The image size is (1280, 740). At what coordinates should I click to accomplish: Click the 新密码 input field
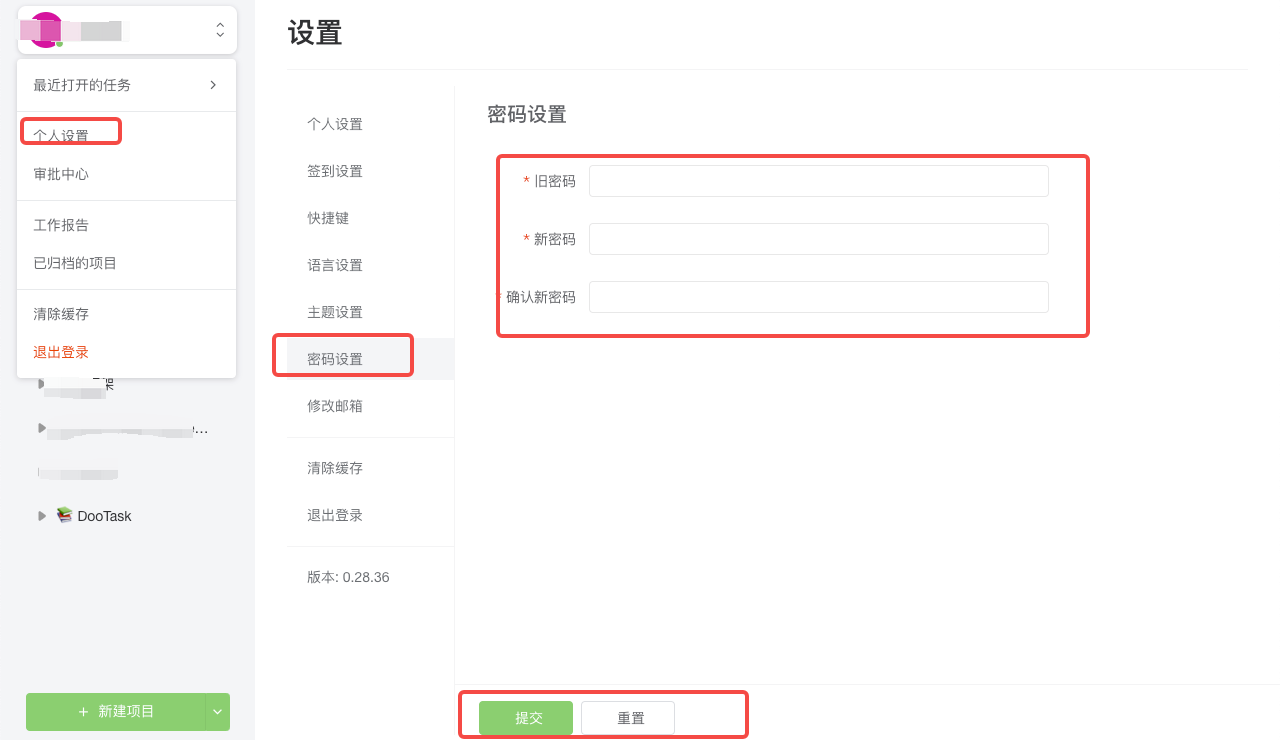pyautogui.click(x=818, y=238)
